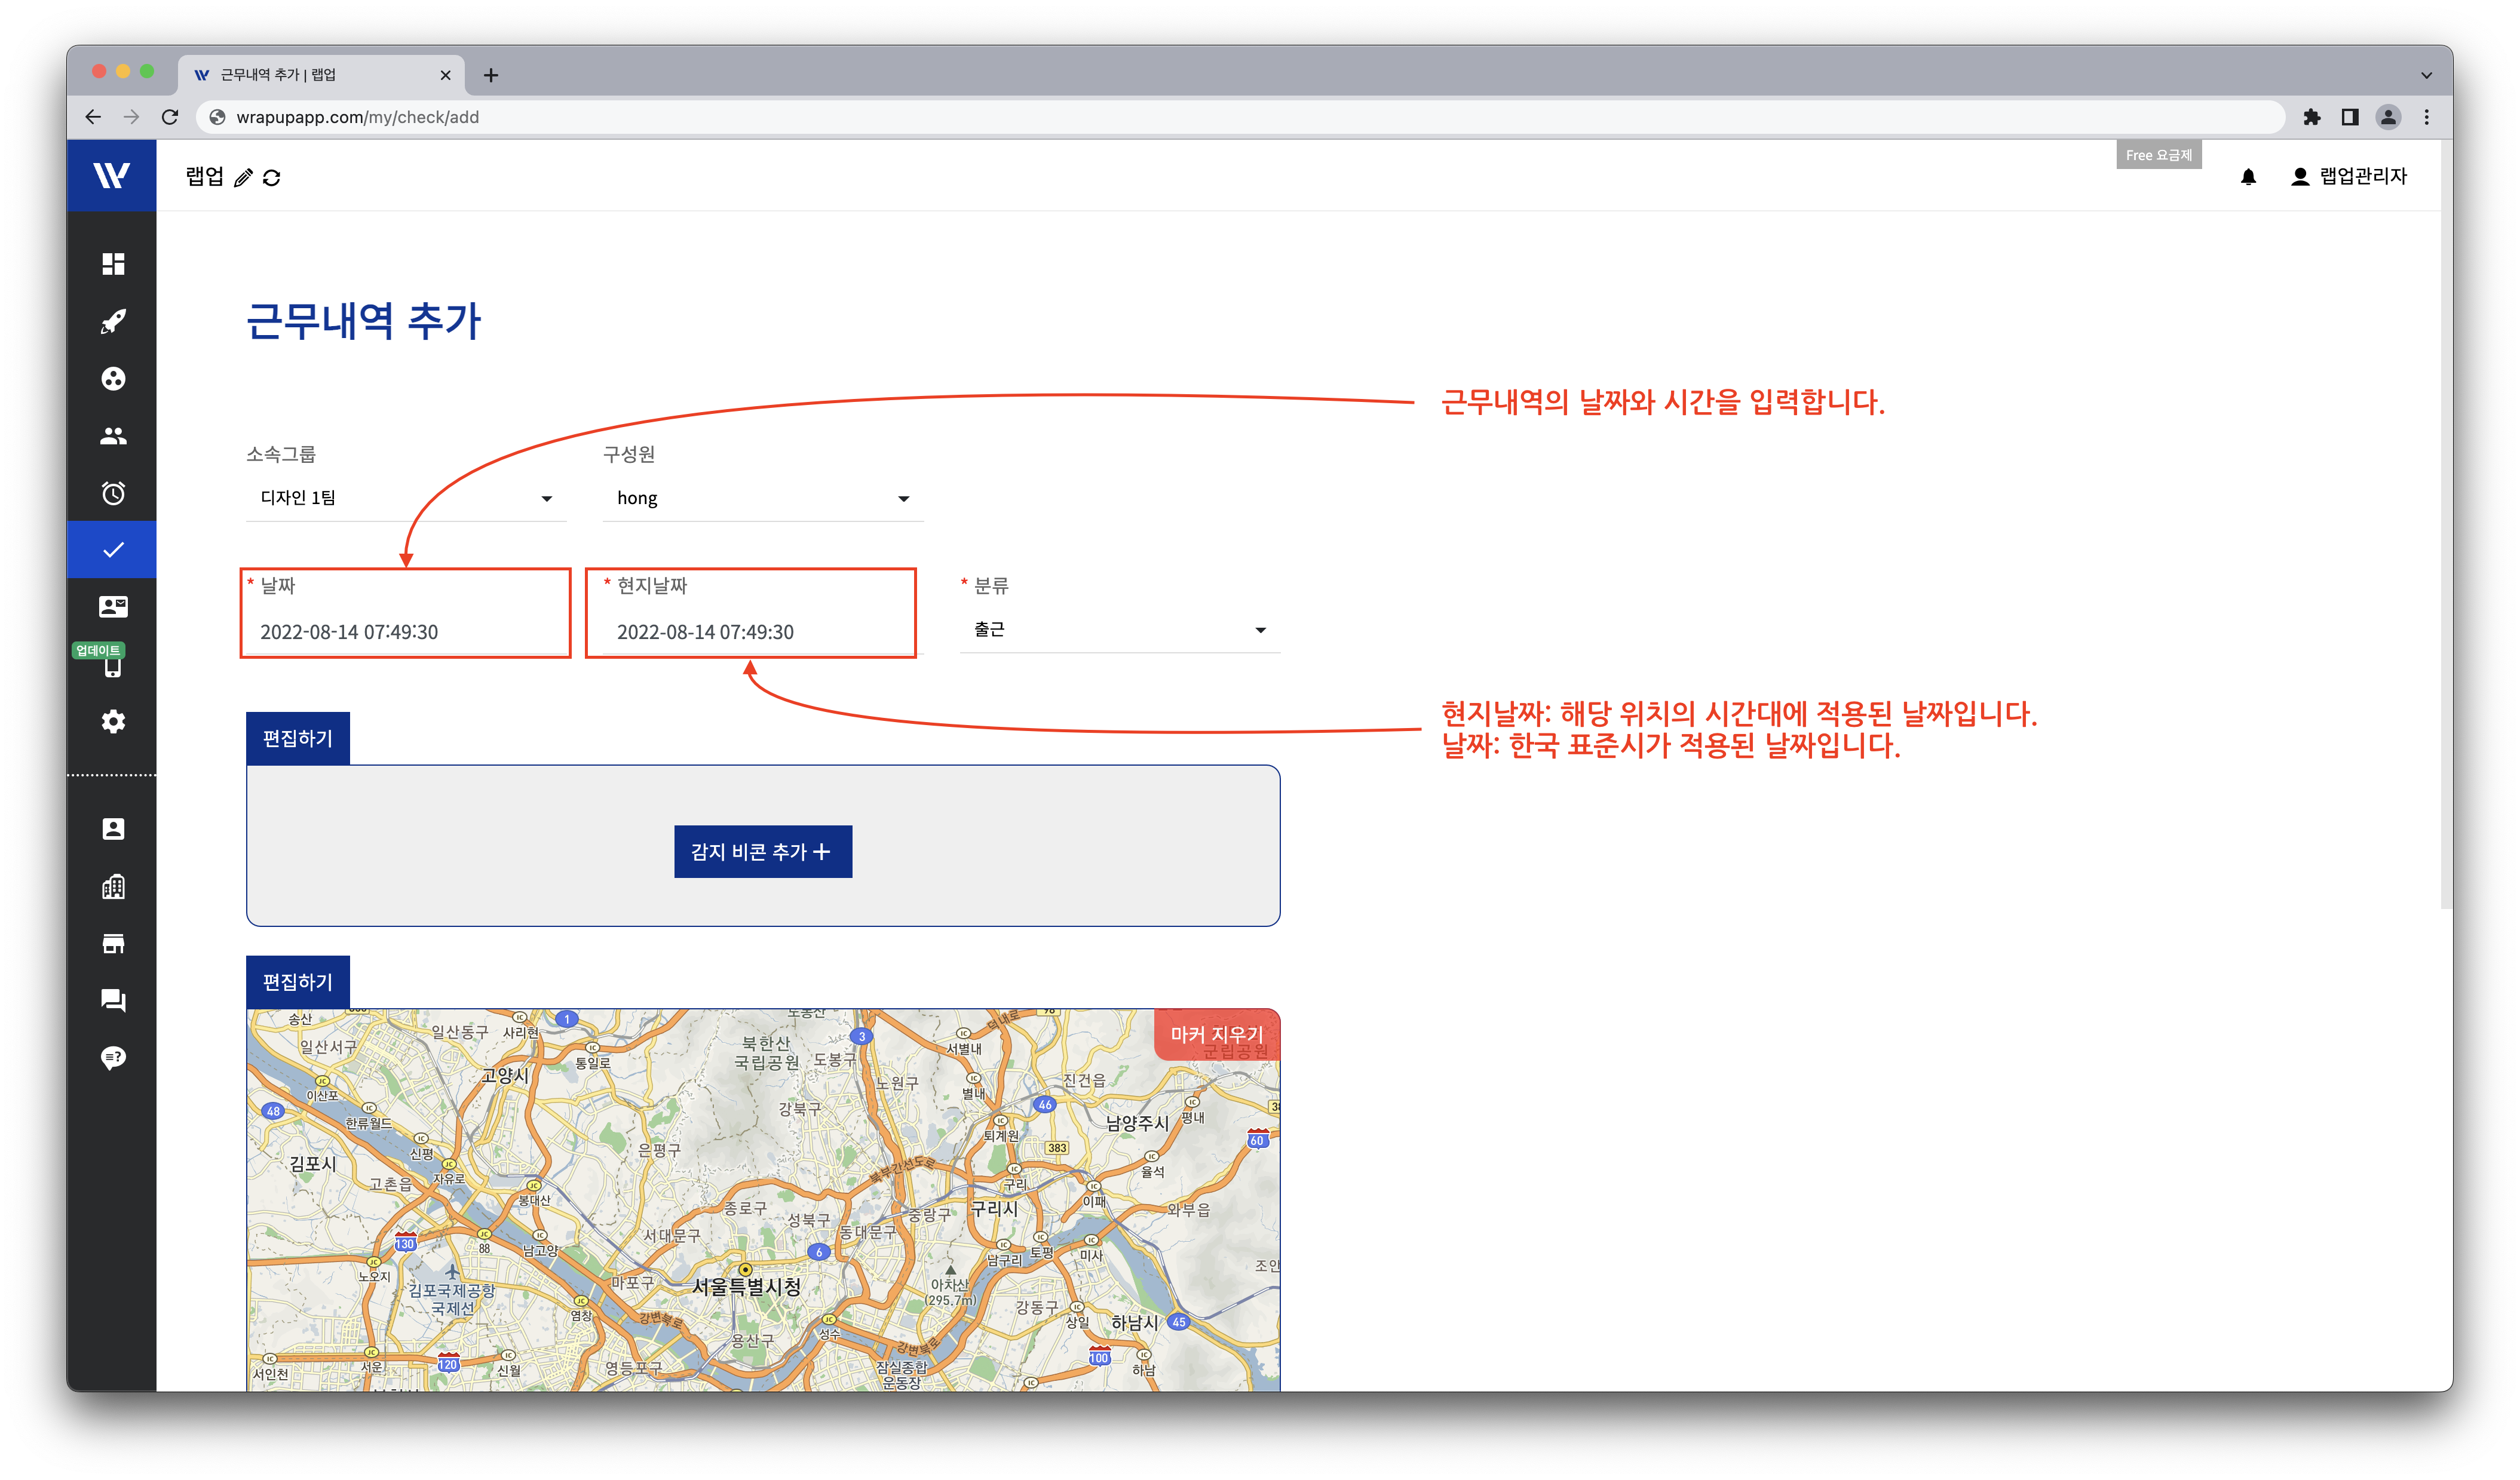Screen dimensions: 2520x1480
Task: Open a new browser tab
Action: [491, 75]
